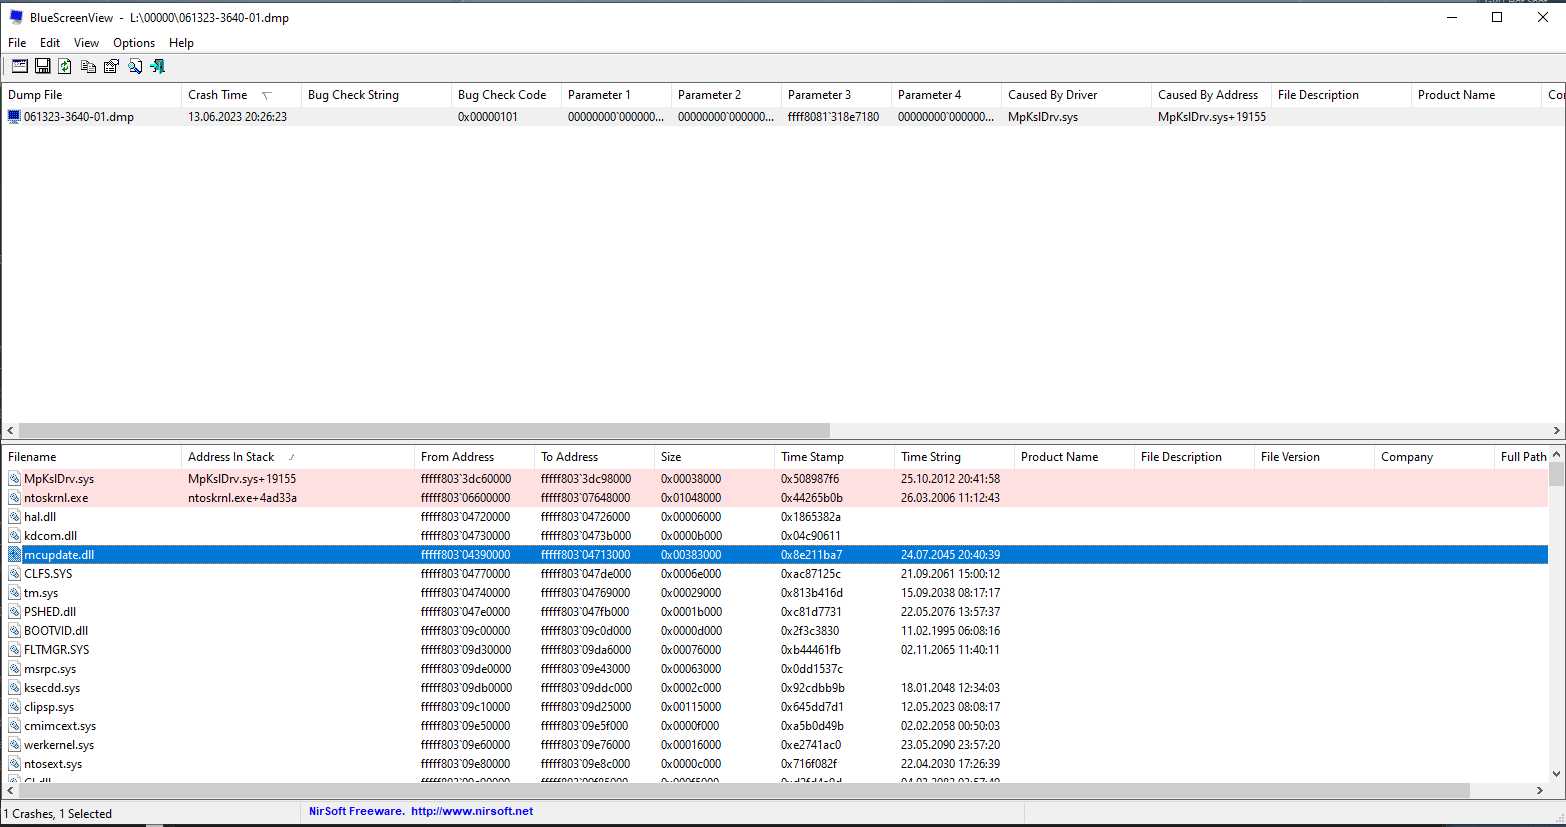
Task: Click the file icon next to msrpc.sys
Action: (14, 669)
